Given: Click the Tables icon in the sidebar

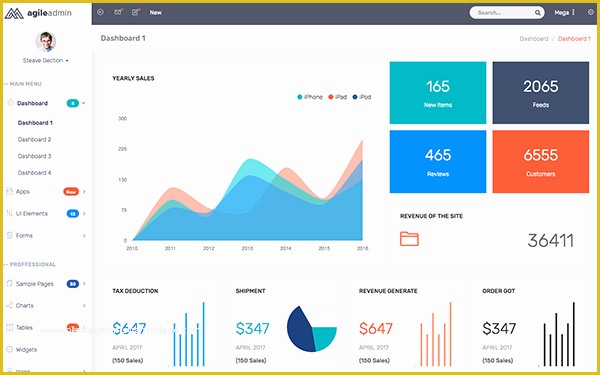Looking at the screenshot, I should click(x=10, y=328).
